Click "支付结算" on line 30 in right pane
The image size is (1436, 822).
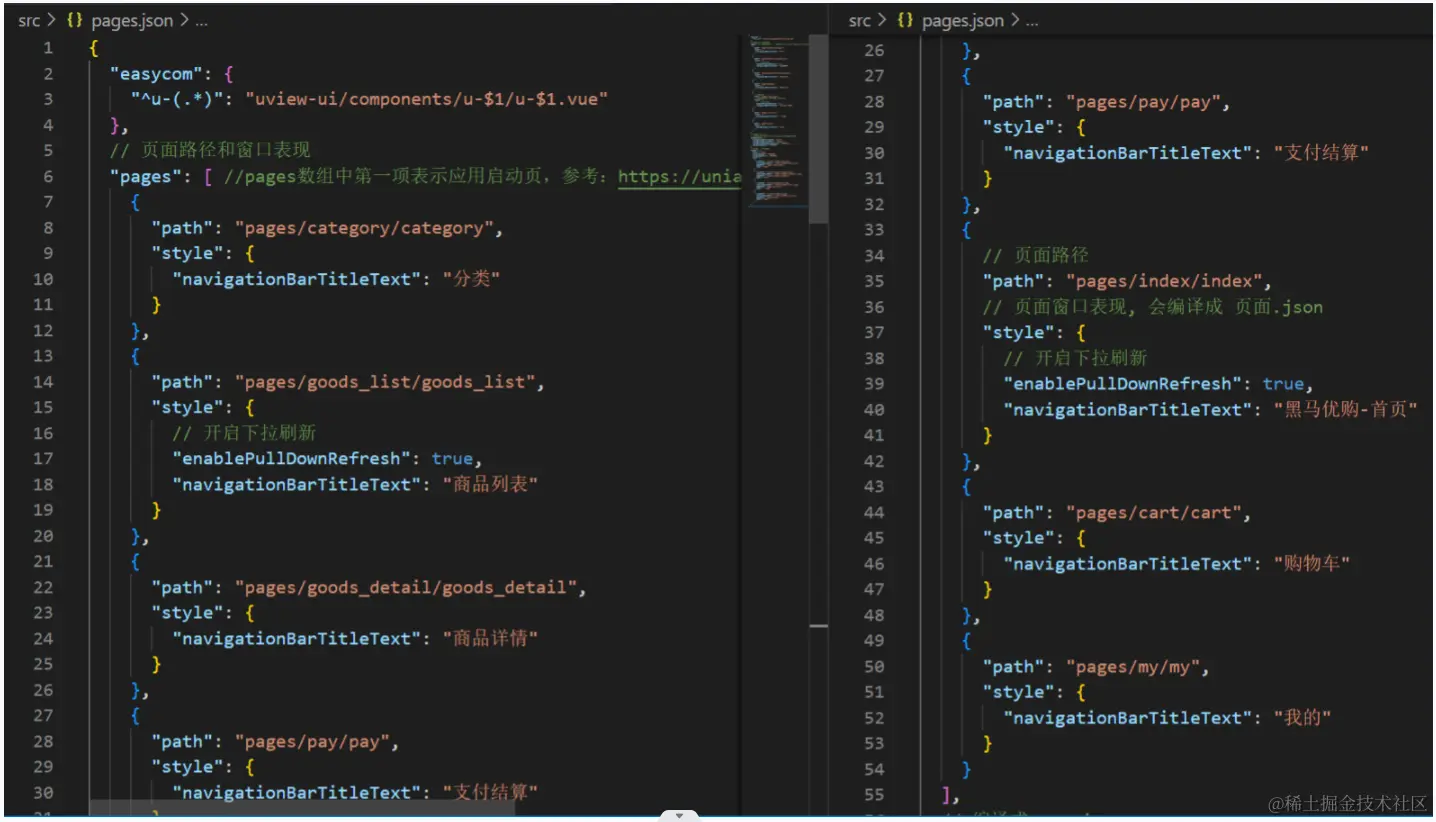click(x=1322, y=153)
